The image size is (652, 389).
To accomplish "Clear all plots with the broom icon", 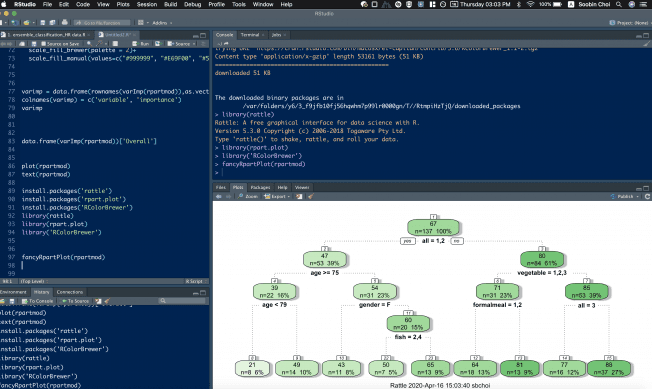I will click(310, 196).
